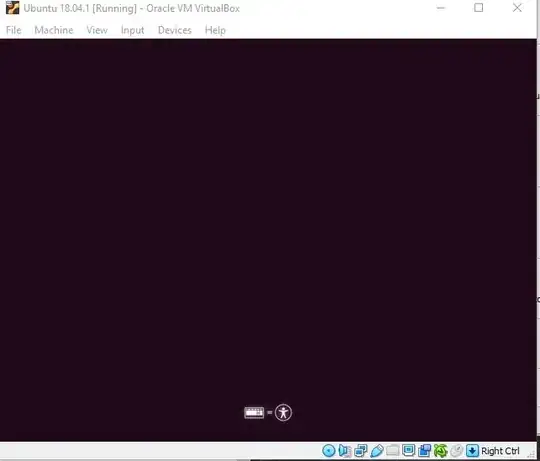The width and height of the screenshot is (540, 461).
Task: Click the VirtualBox icon in title bar
Action: coord(12,8)
